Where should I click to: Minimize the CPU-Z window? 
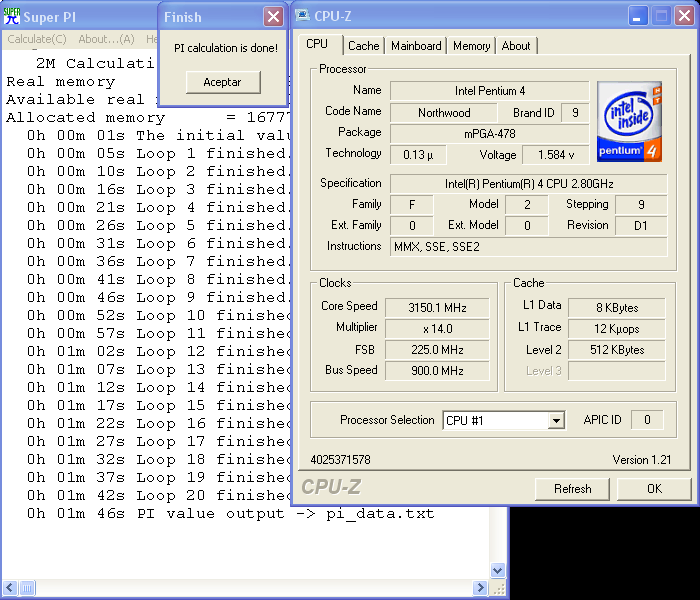pos(636,16)
